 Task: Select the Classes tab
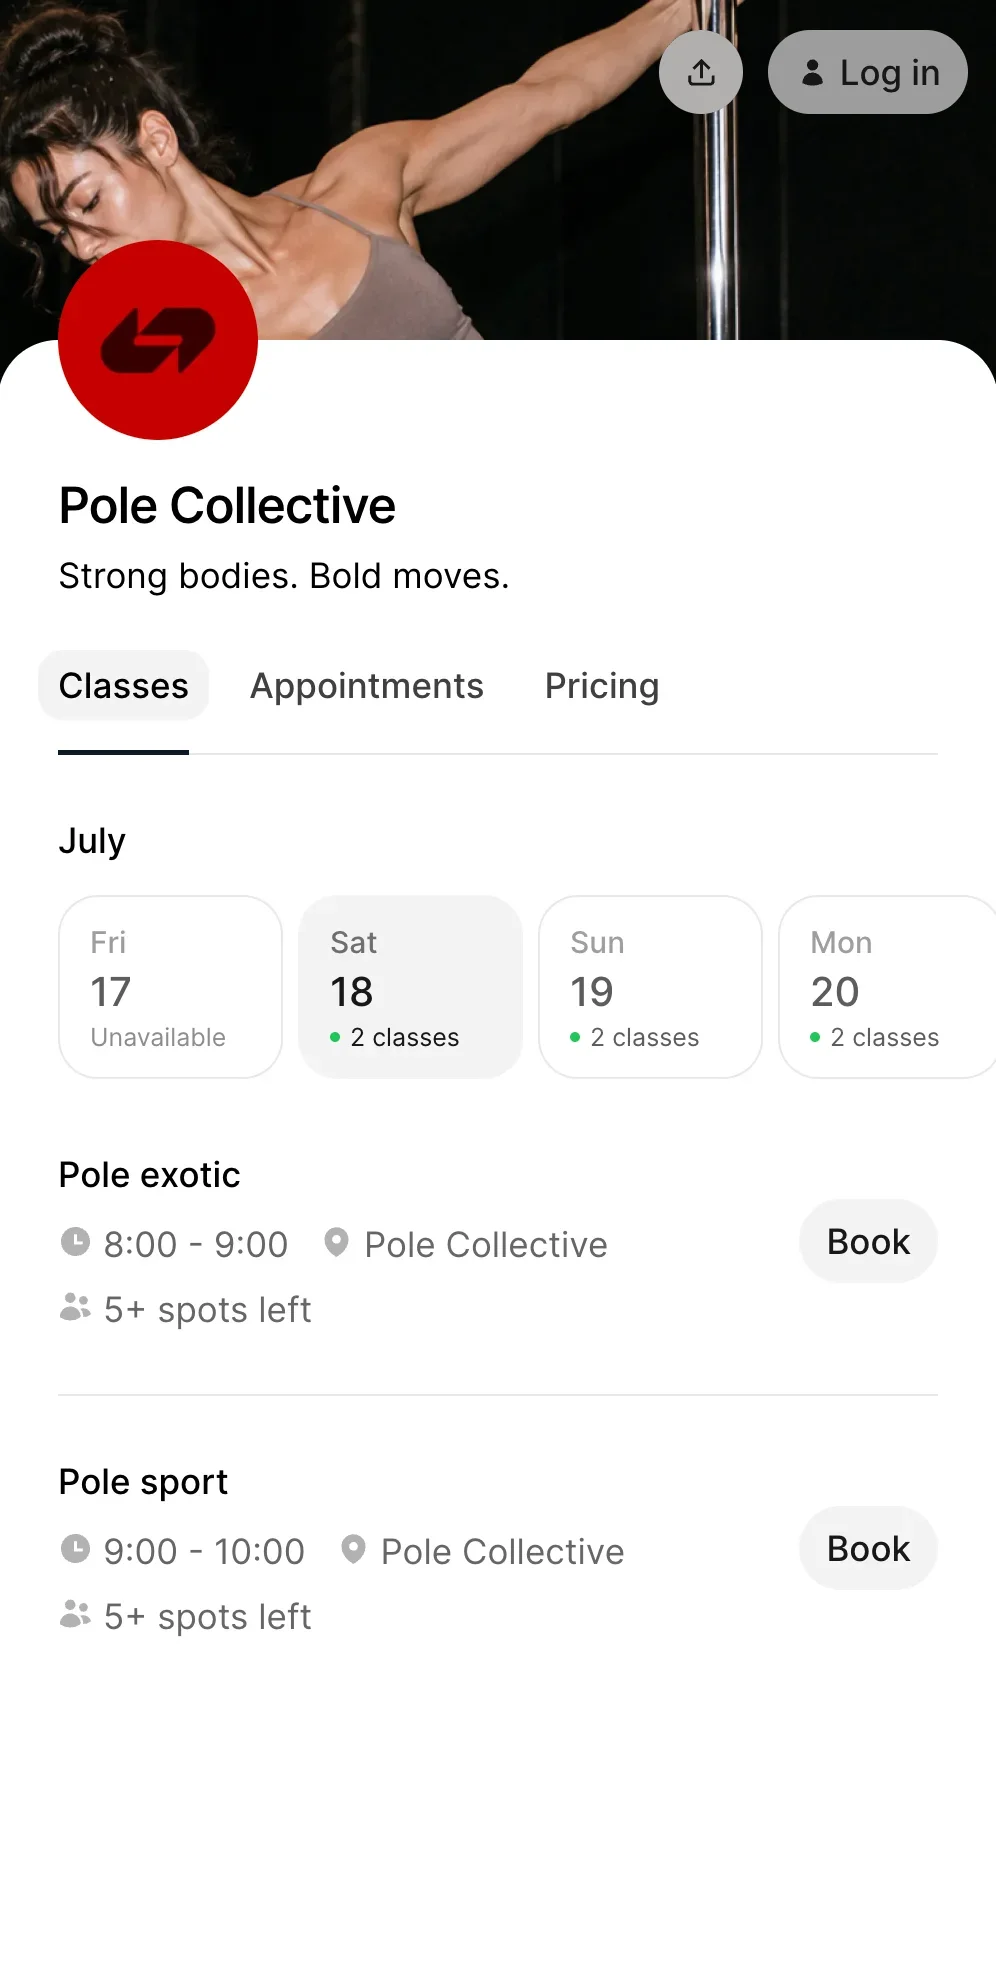124,686
